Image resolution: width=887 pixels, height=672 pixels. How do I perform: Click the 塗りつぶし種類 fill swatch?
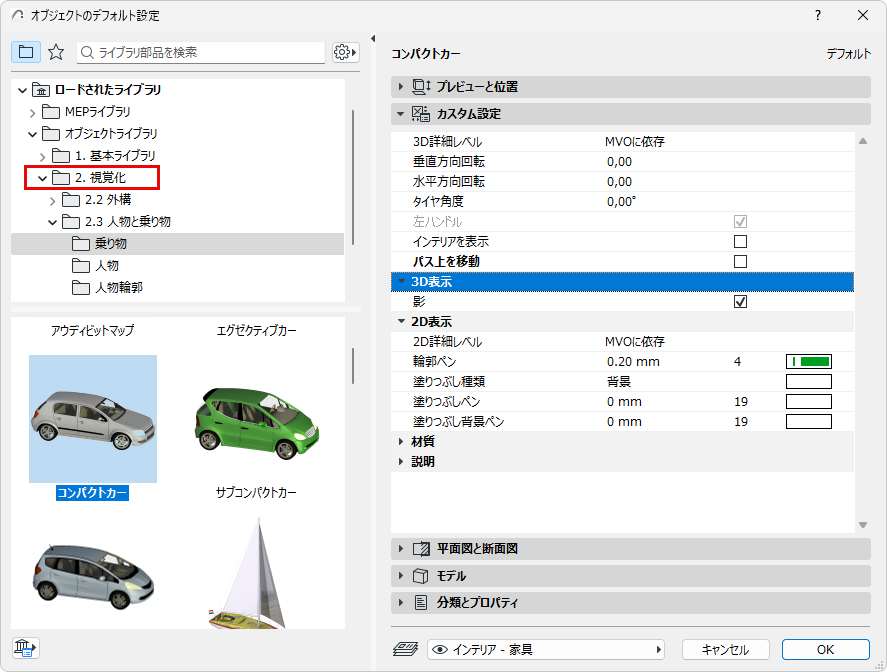(x=808, y=381)
